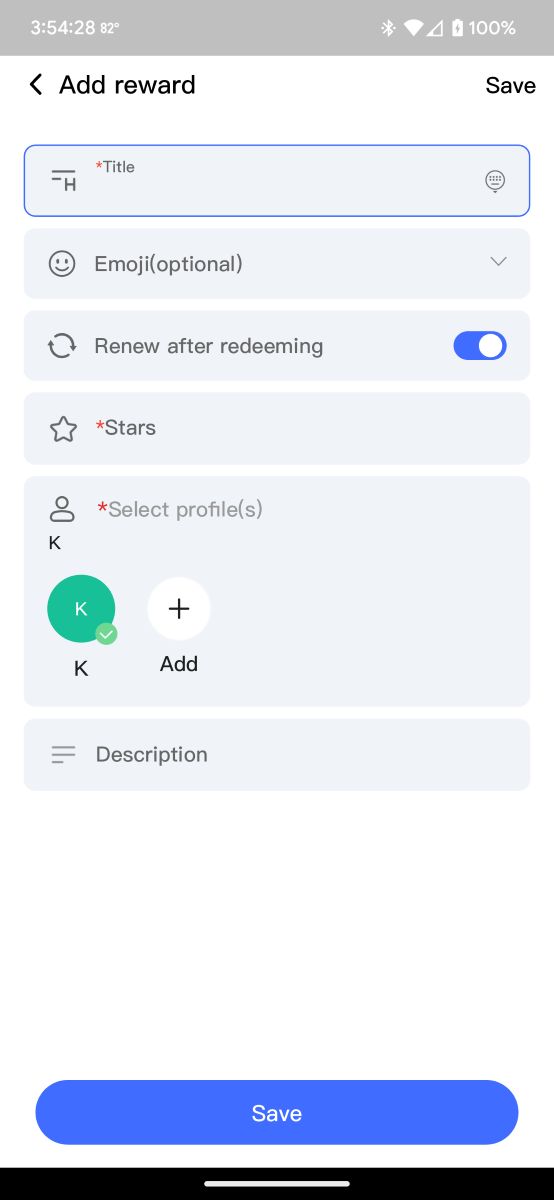The height and width of the screenshot is (1200, 554).
Task: Tap the three-lines Description icon
Action: point(63,755)
